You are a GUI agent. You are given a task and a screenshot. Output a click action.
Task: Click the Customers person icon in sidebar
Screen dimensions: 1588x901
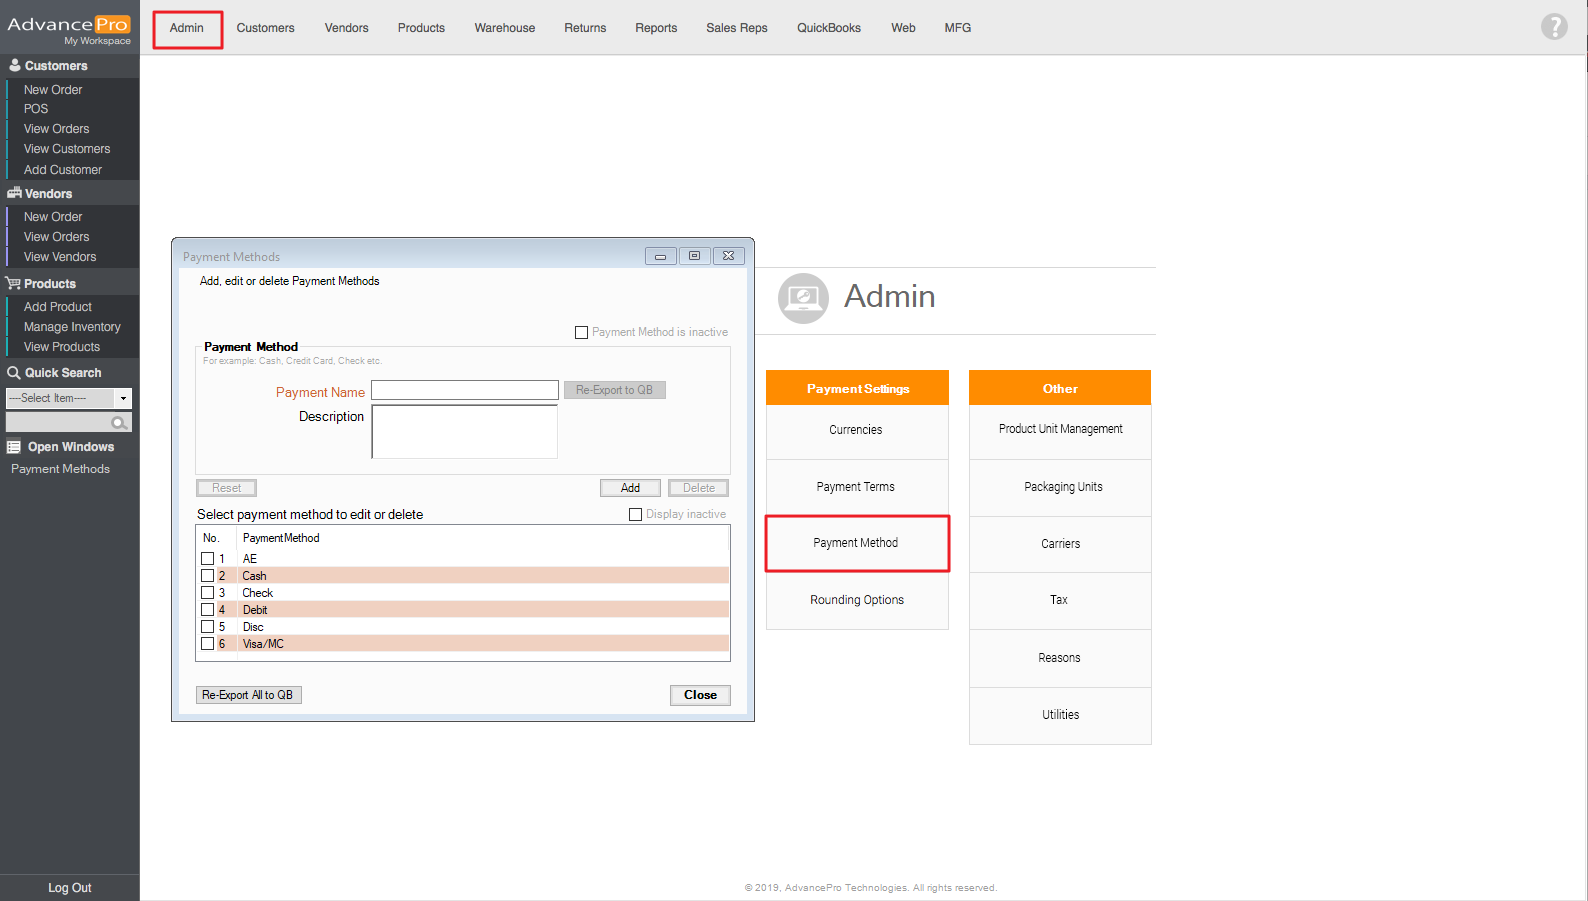coord(14,65)
